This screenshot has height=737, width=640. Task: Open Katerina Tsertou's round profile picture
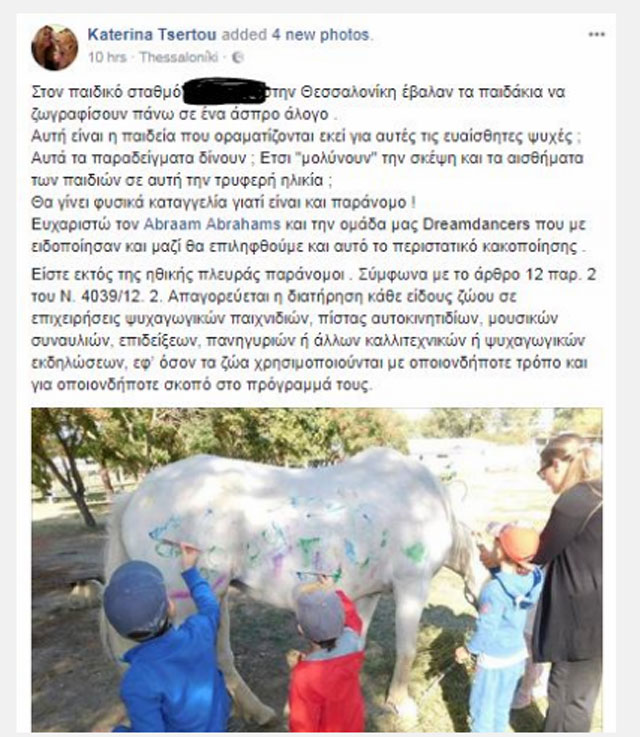pyautogui.click(x=55, y=47)
